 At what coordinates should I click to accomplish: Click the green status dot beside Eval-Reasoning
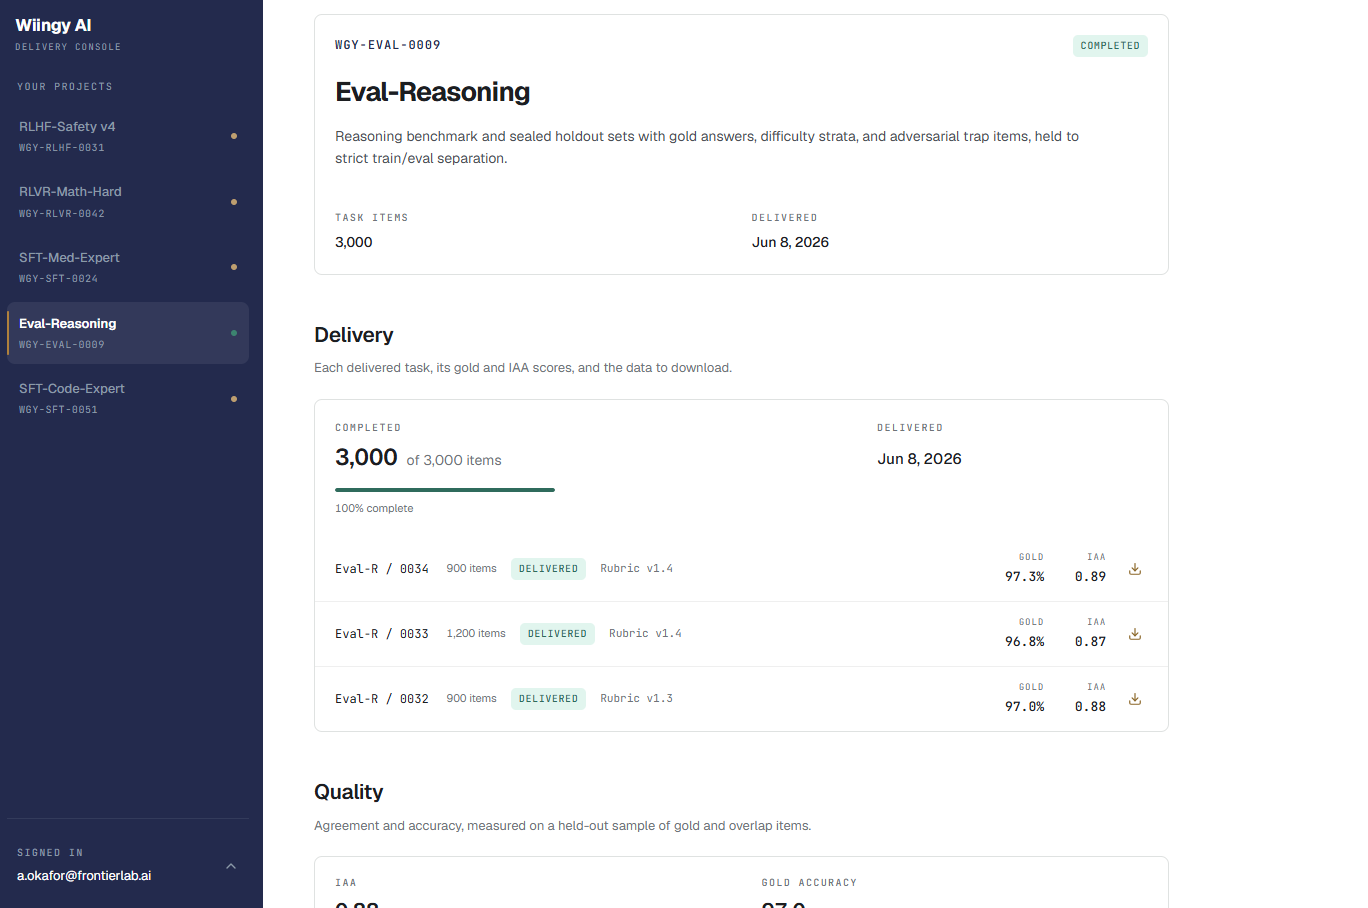click(234, 333)
